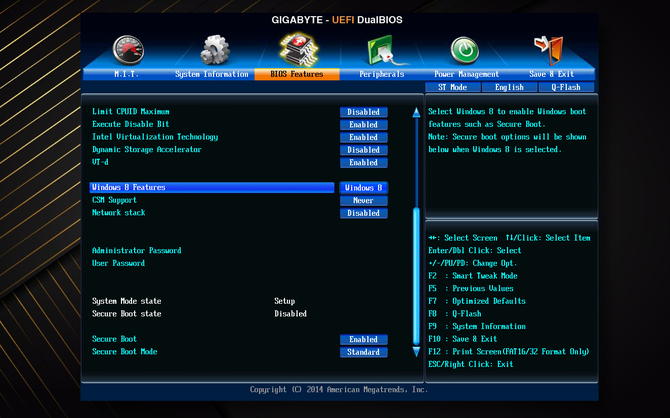Click the System Mode state Setup value
The height and width of the screenshot is (418, 670).
[285, 301]
